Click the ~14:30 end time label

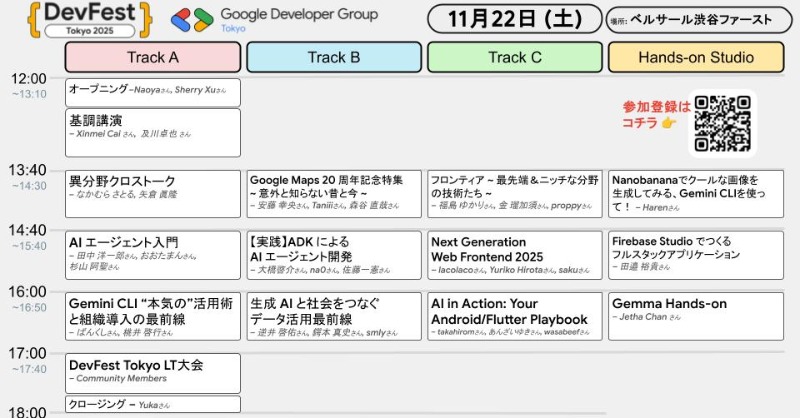pyautogui.click(x=30, y=186)
